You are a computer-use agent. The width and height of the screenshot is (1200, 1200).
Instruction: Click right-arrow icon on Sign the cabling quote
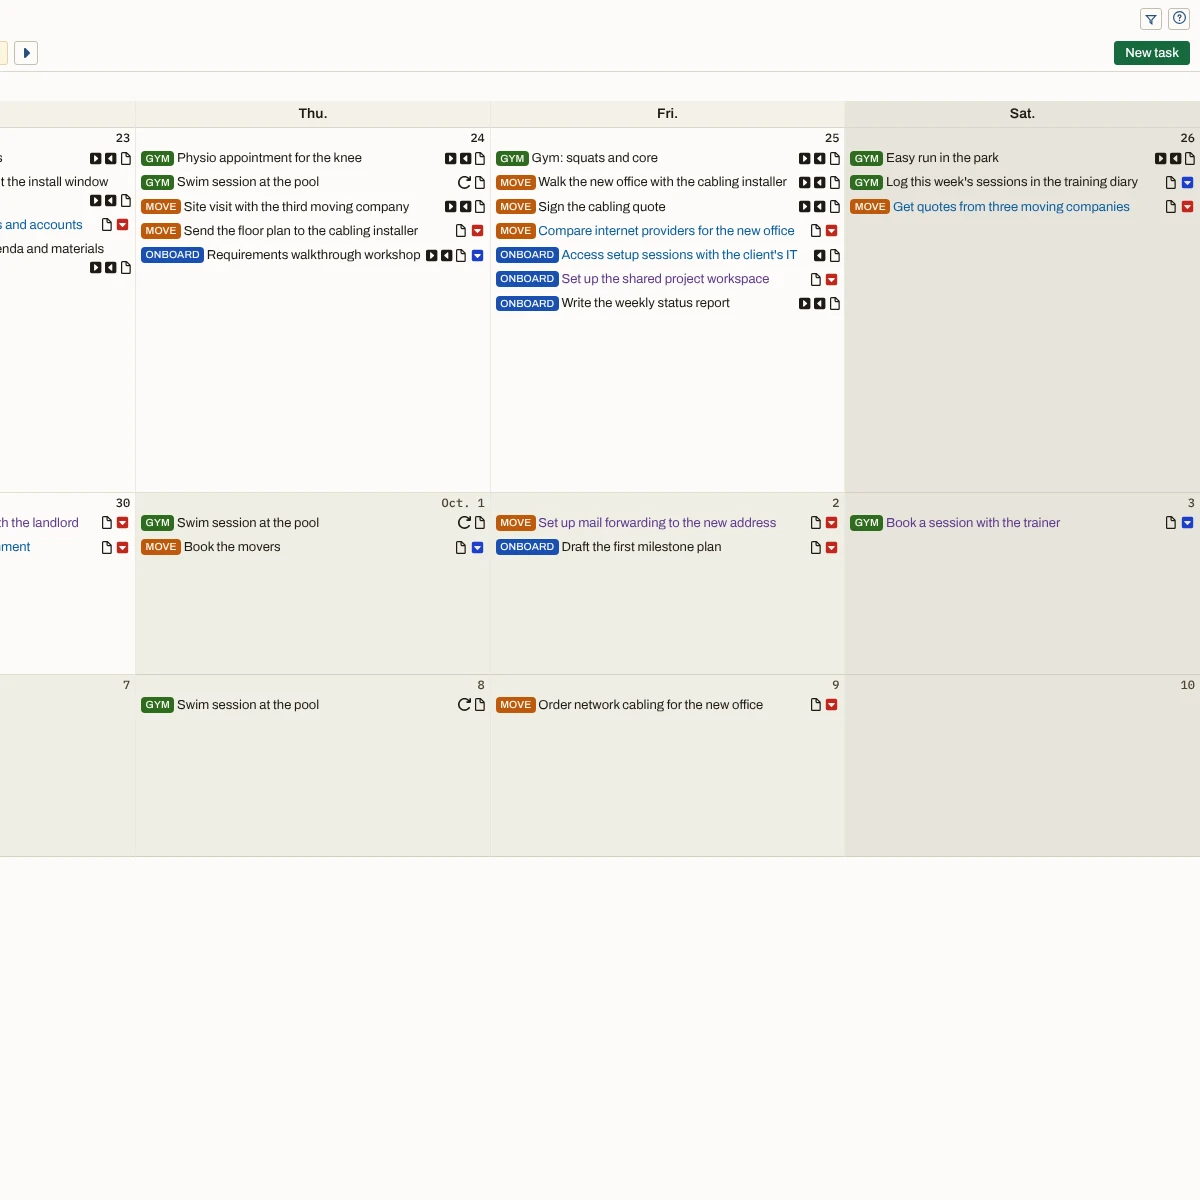point(804,207)
